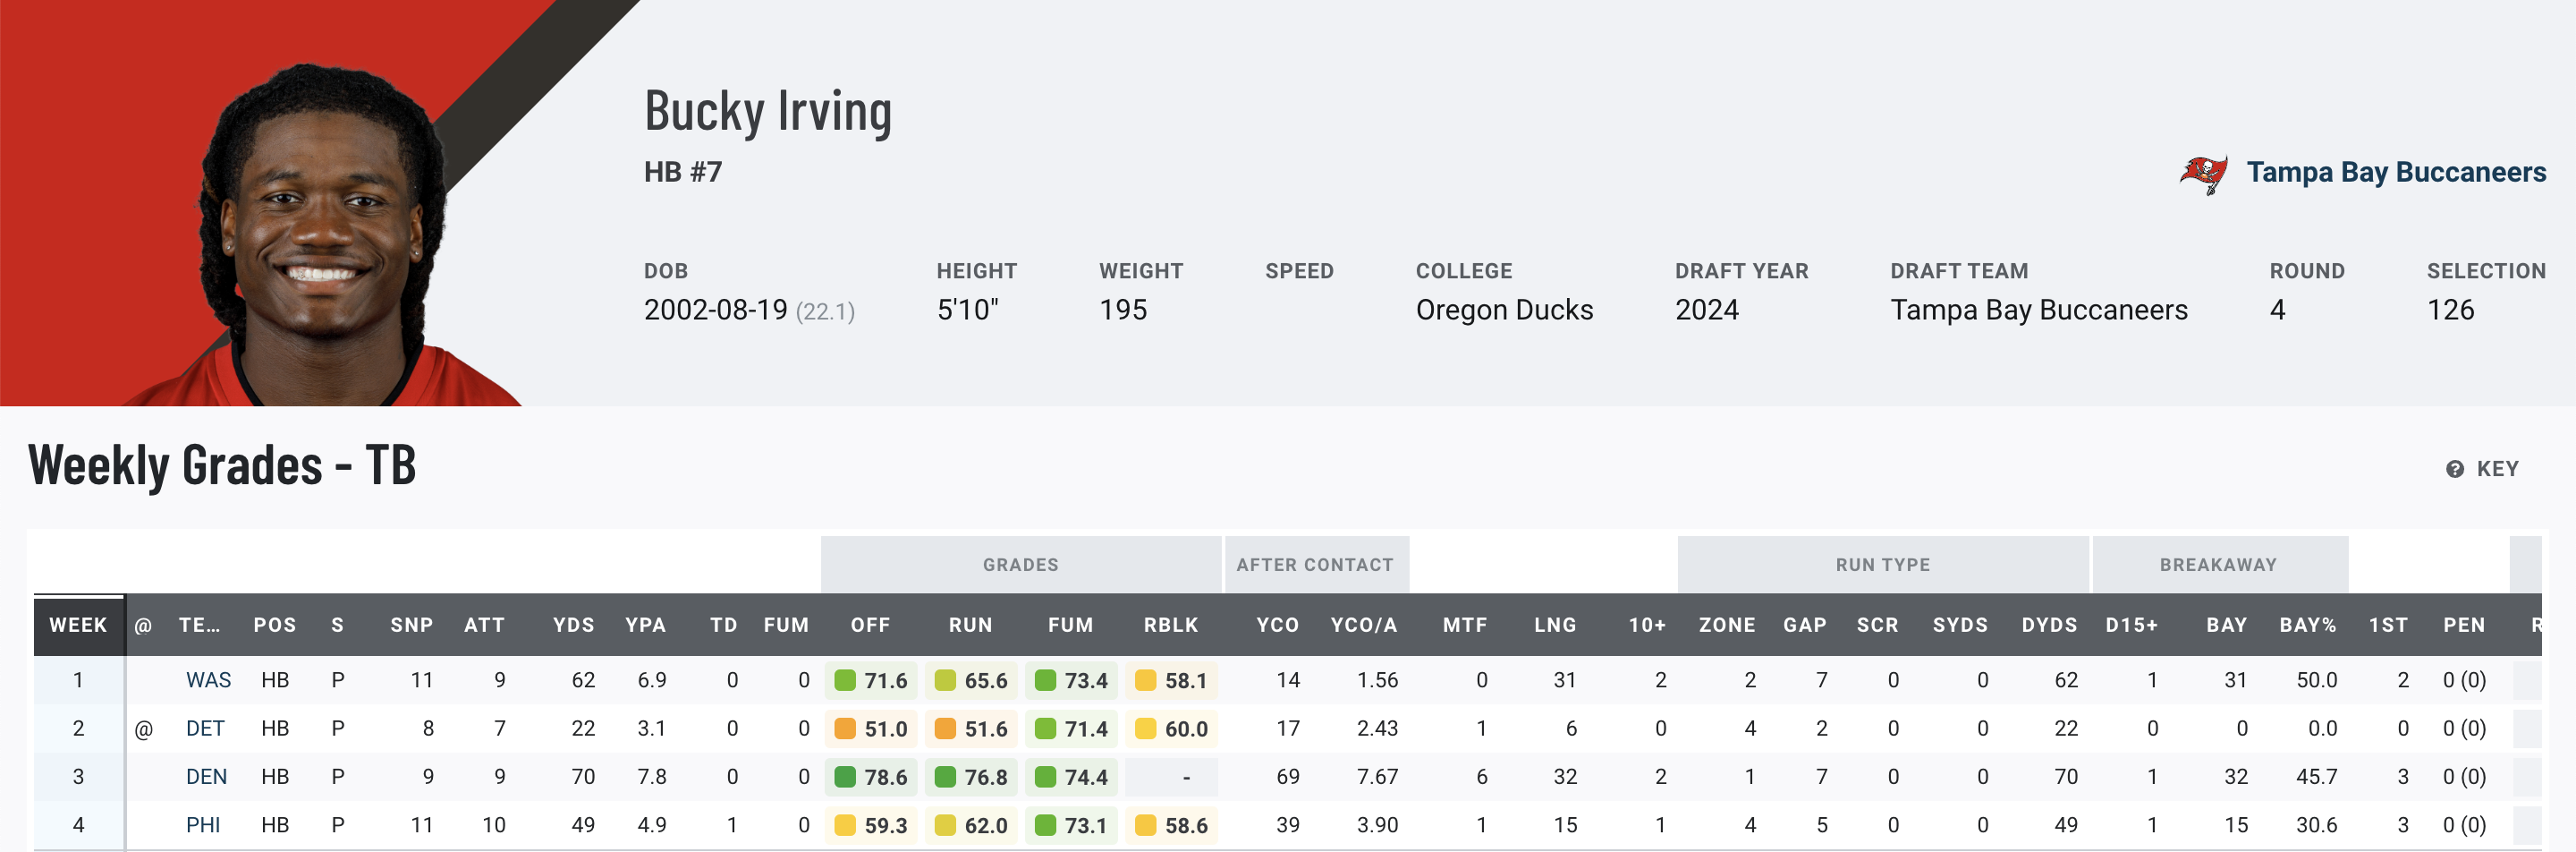Open the WAS opponent link in week 1
Image resolution: width=2576 pixels, height=852 pixels.
(x=208, y=680)
